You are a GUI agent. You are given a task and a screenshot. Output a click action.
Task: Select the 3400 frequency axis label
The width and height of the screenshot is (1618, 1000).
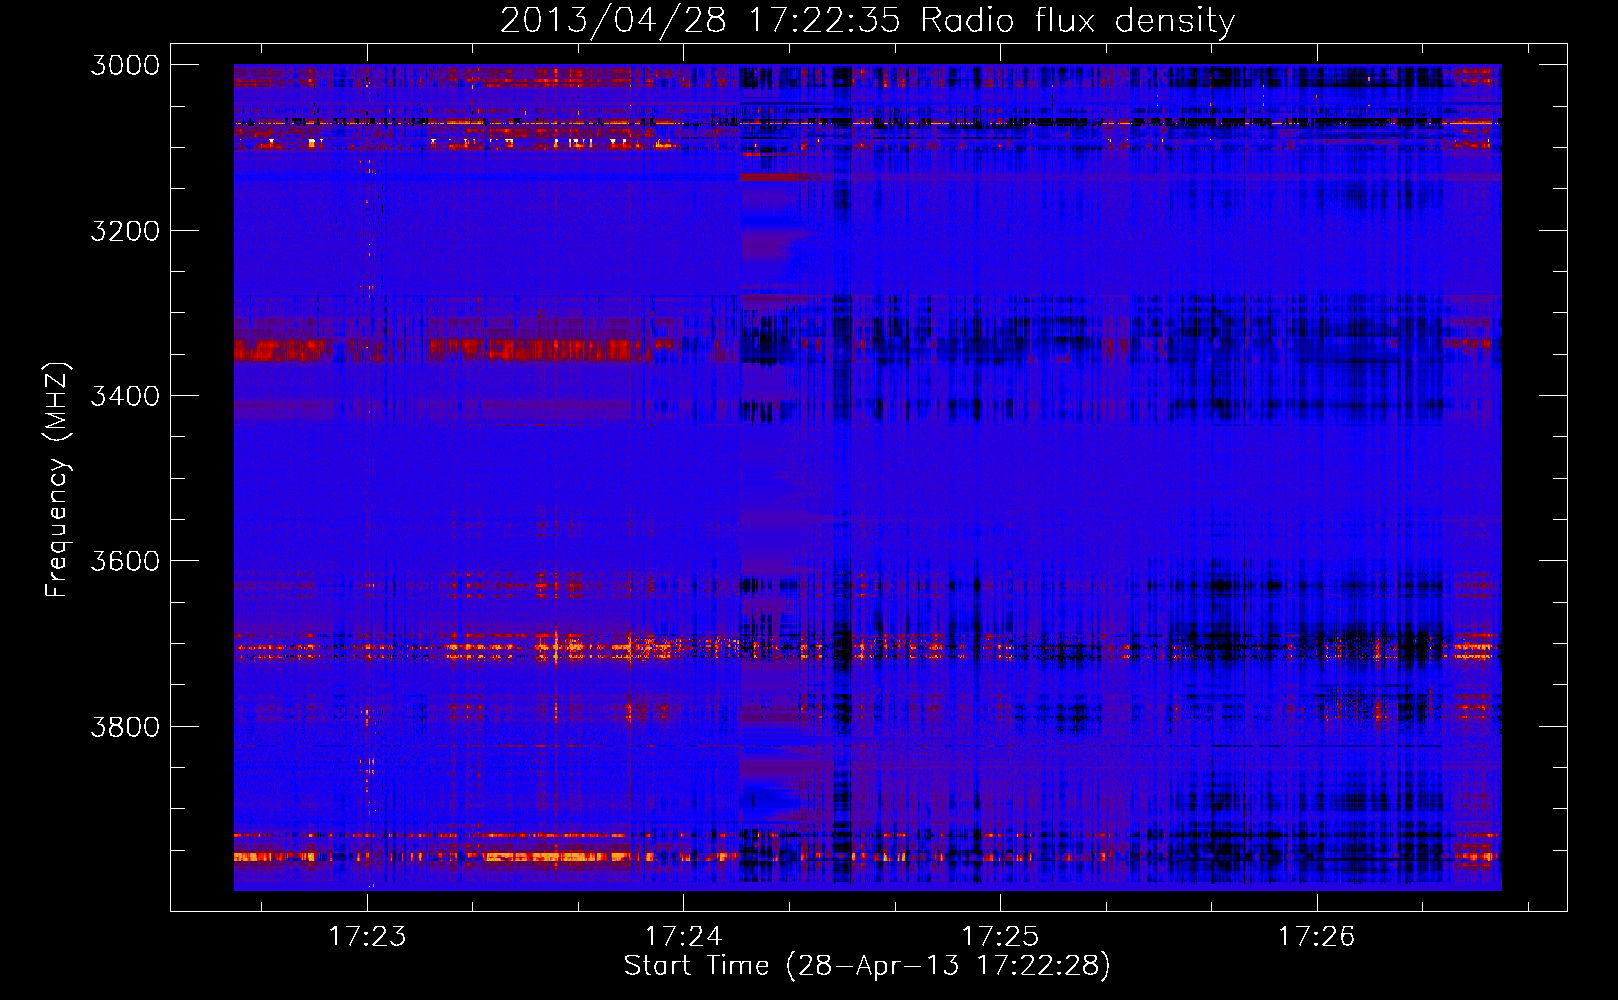125,396
